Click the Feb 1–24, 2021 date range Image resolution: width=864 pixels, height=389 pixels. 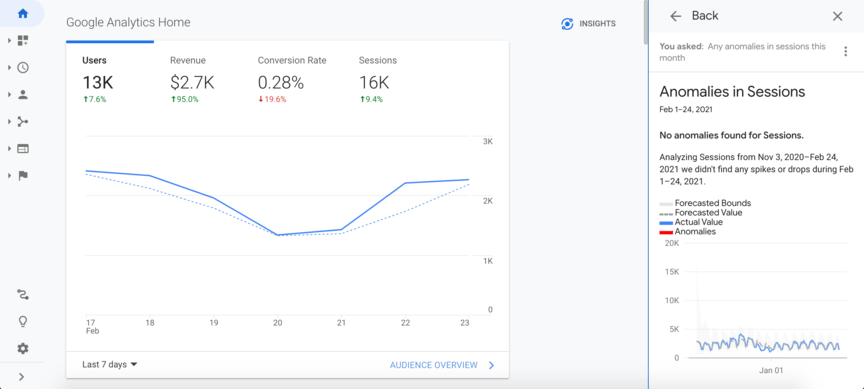click(686, 109)
